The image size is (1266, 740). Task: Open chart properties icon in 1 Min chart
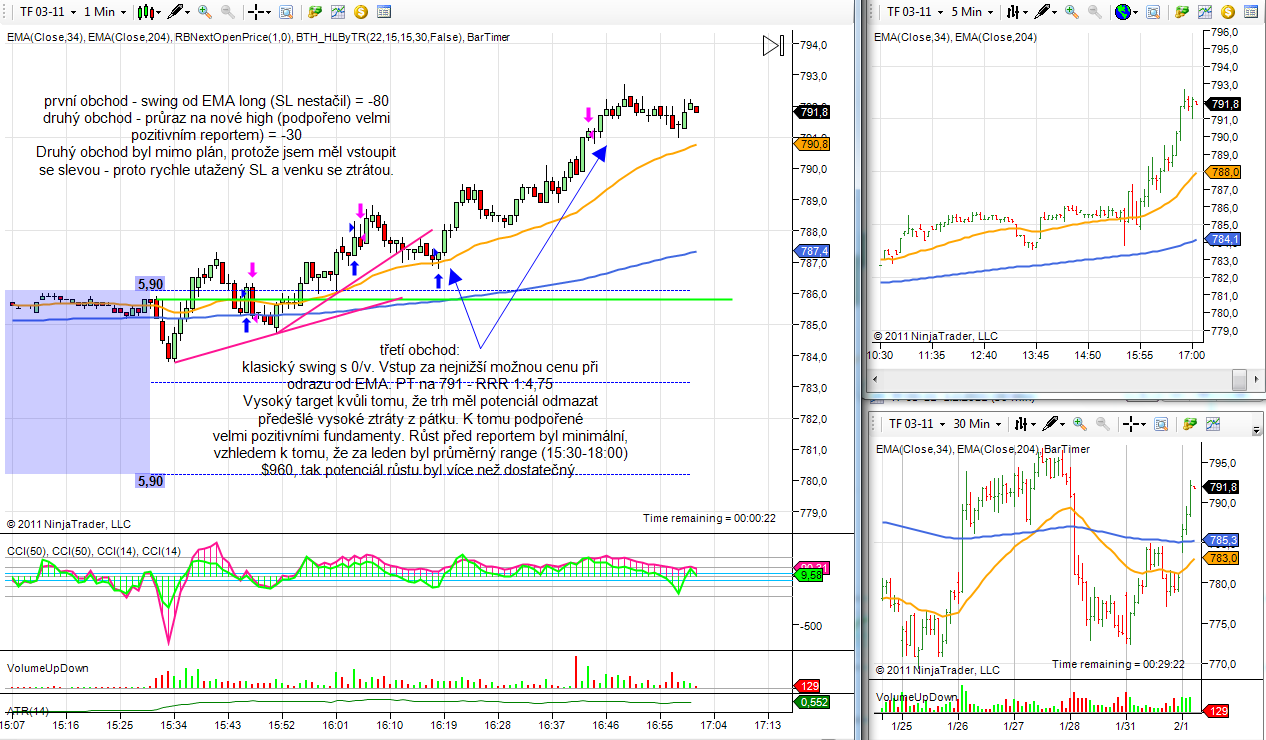382,12
